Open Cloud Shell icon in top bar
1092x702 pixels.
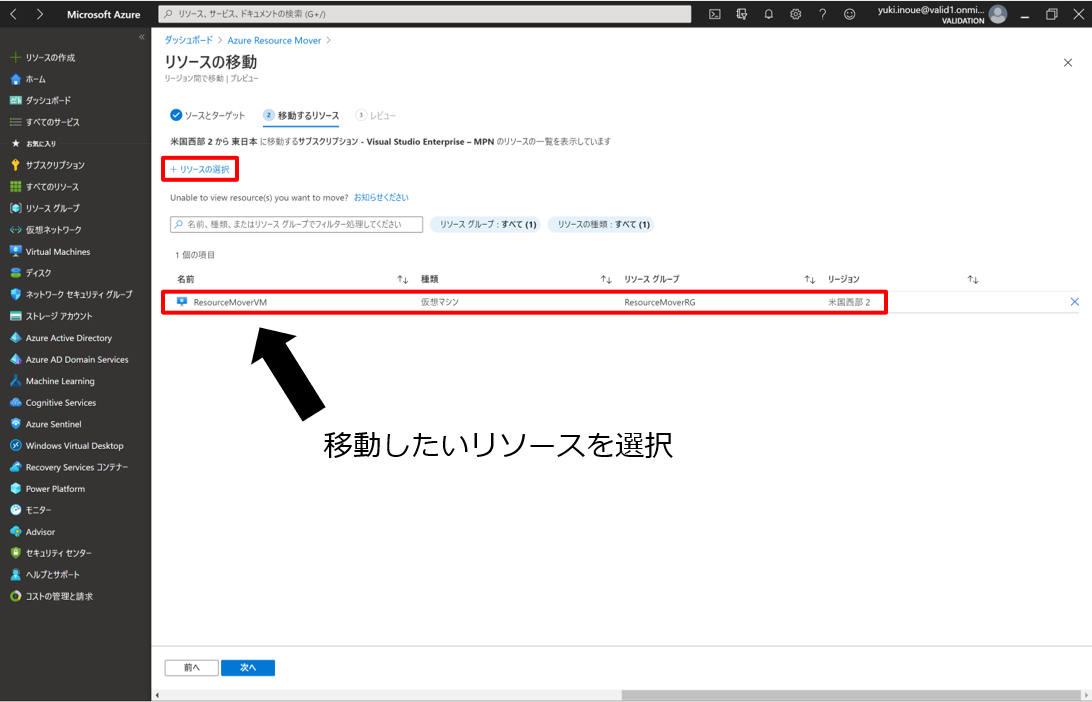[x=715, y=14]
